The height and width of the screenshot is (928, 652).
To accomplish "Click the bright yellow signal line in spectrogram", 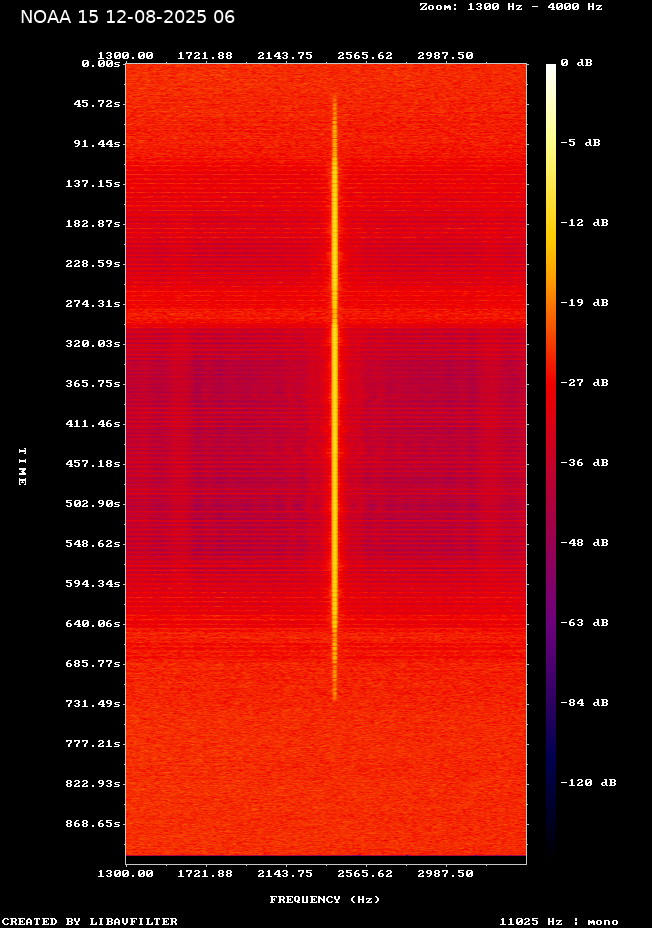I will [335, 397].
